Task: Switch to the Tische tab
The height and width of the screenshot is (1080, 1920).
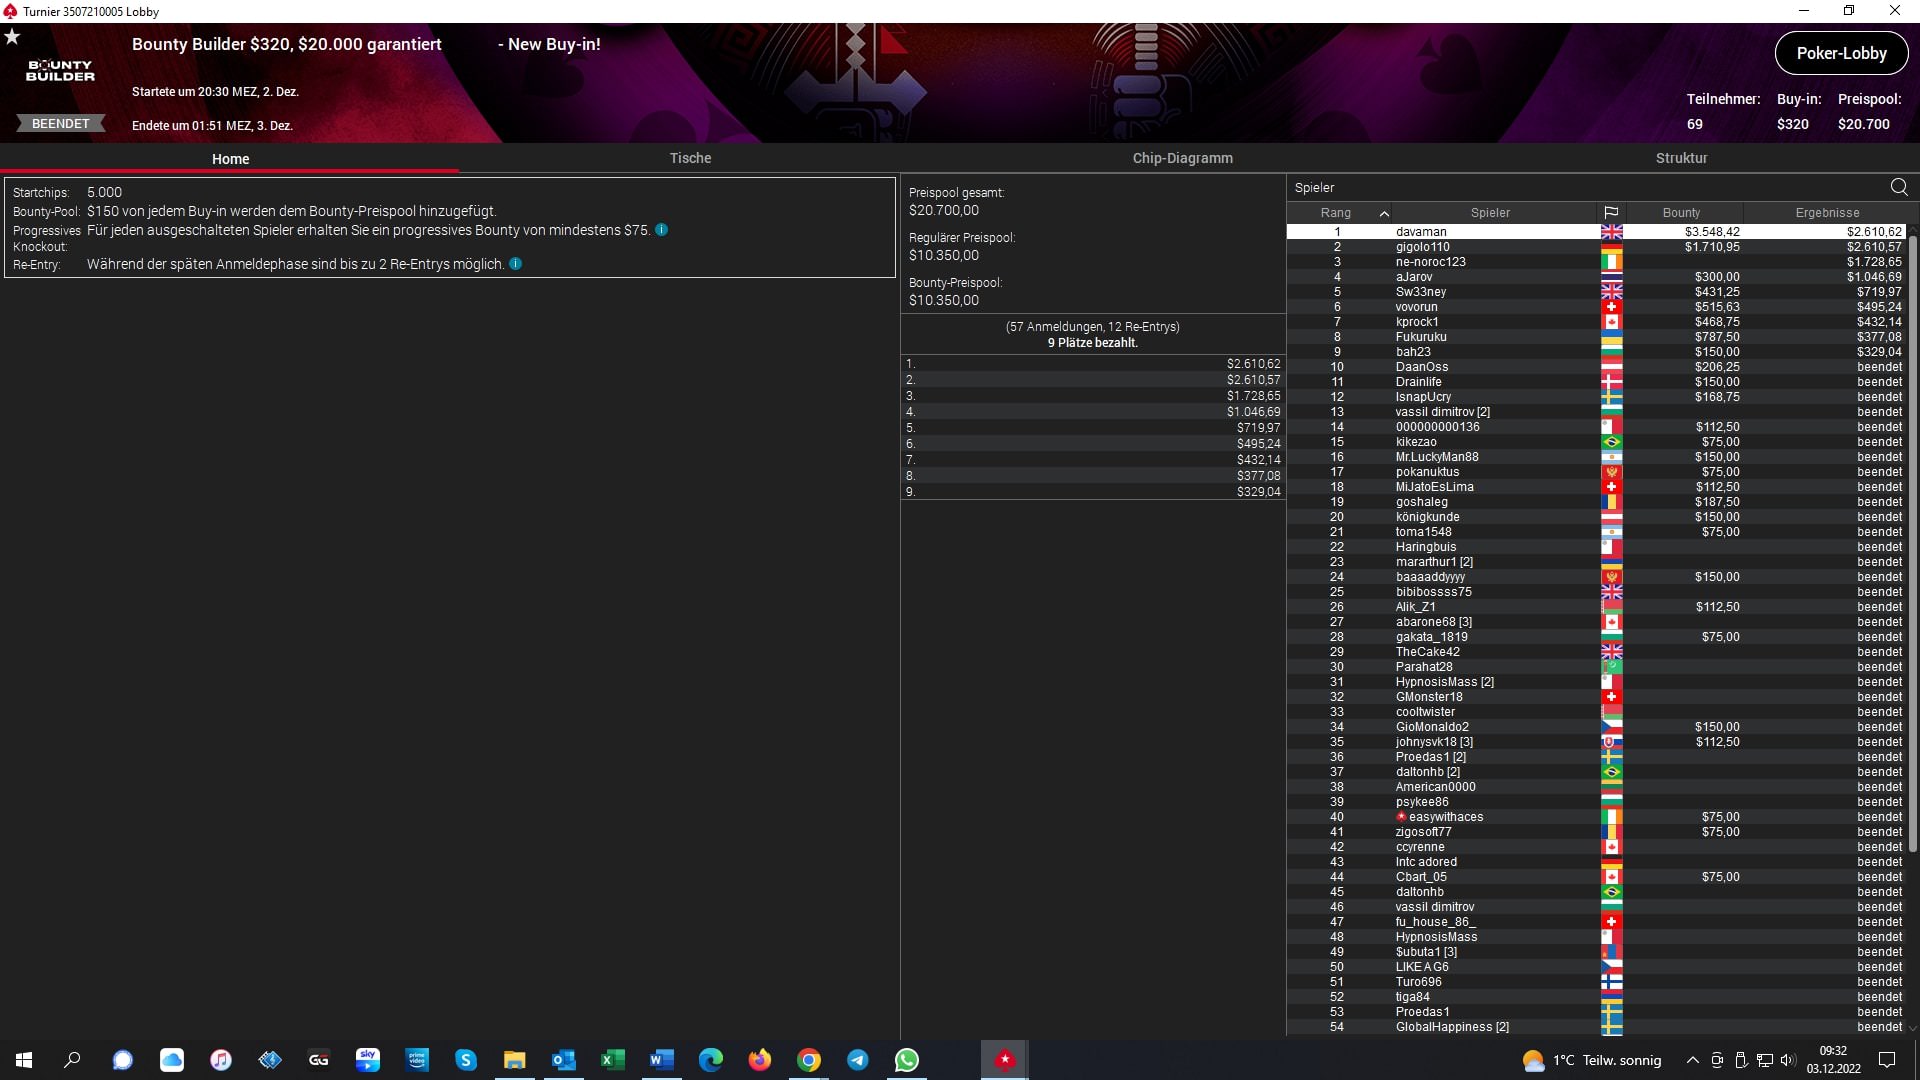Action: (690, 158)
